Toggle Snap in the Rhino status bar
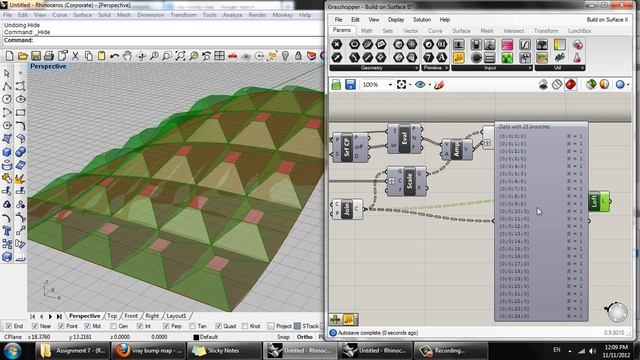The height and width of the screenshot is (360, 640). [x=283, y=337]
